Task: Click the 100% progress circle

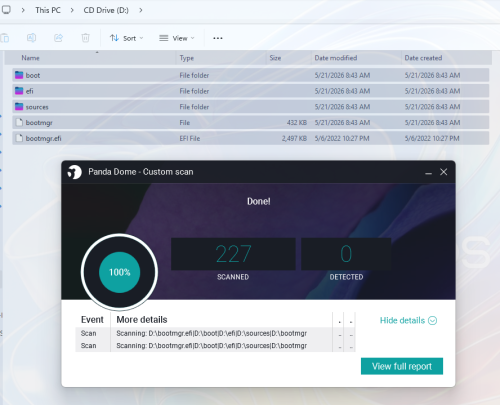Action: [119, 272]
